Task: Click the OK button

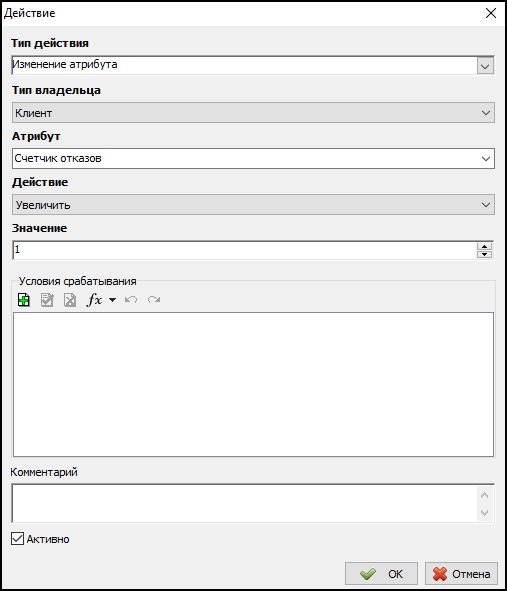Action: [x=381, y=574]
